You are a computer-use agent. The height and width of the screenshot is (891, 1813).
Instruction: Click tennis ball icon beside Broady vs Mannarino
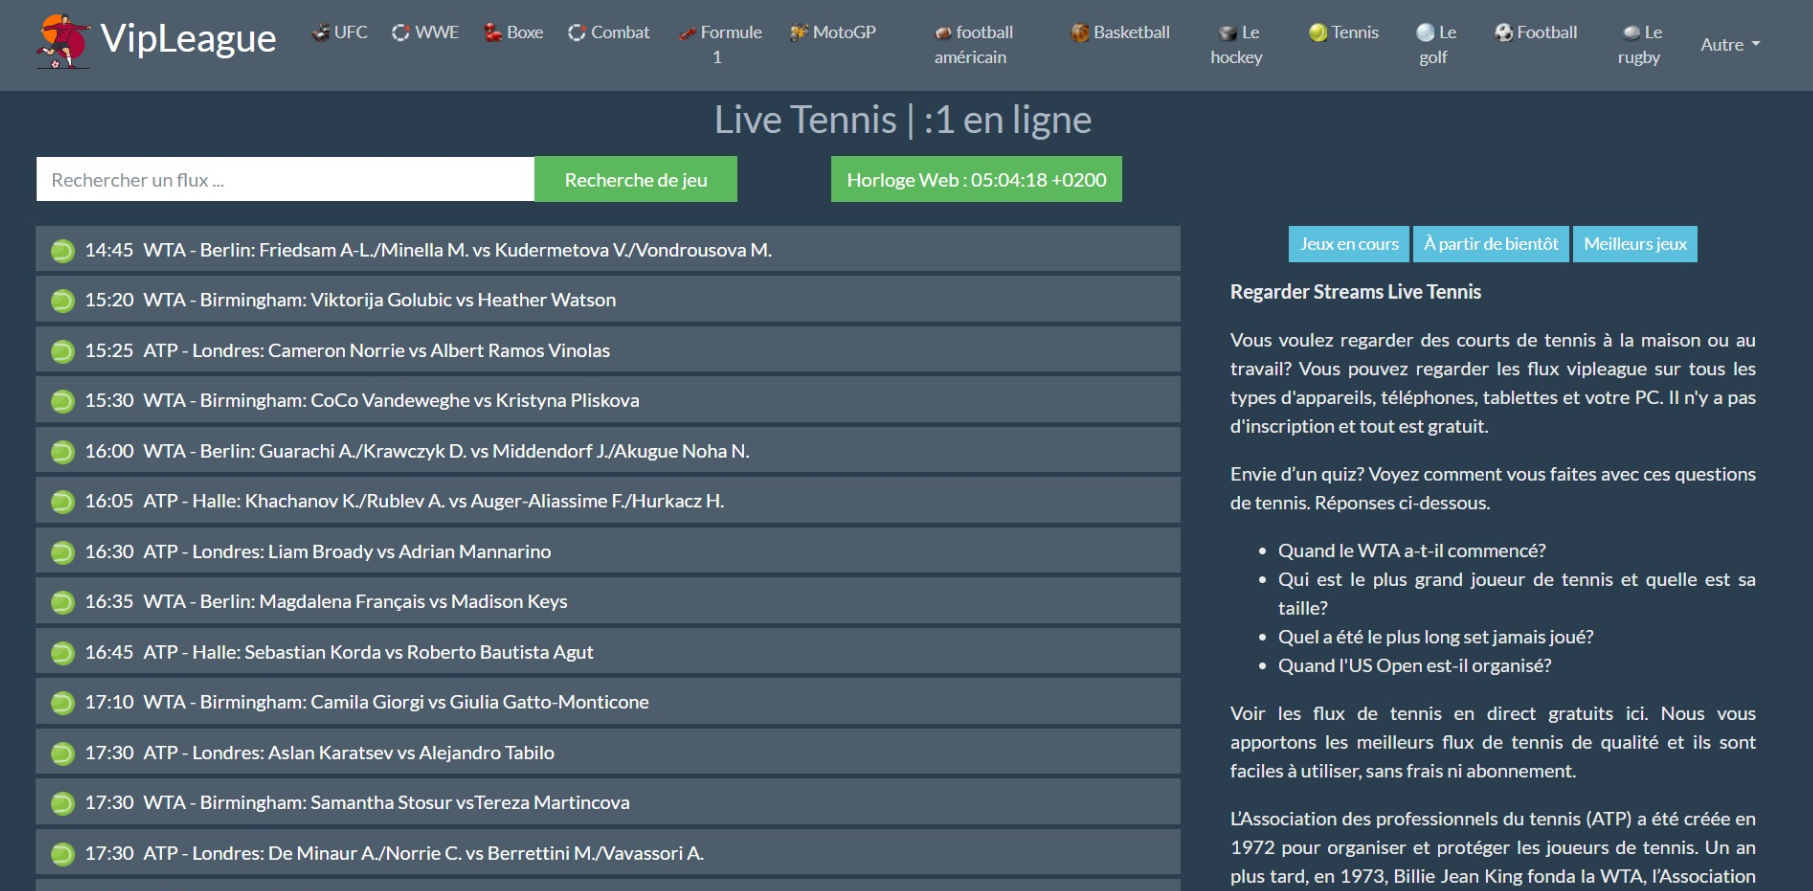pos(62,552)
